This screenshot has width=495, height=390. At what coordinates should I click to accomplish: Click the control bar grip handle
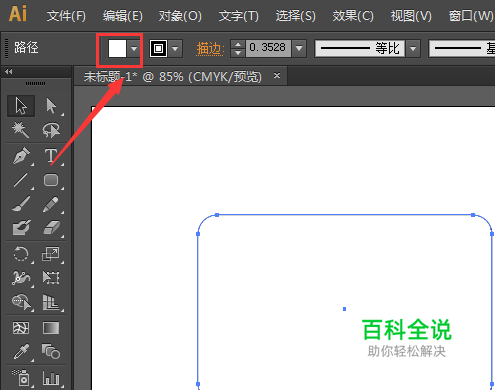pyautogui.click(x=6, y=49)
